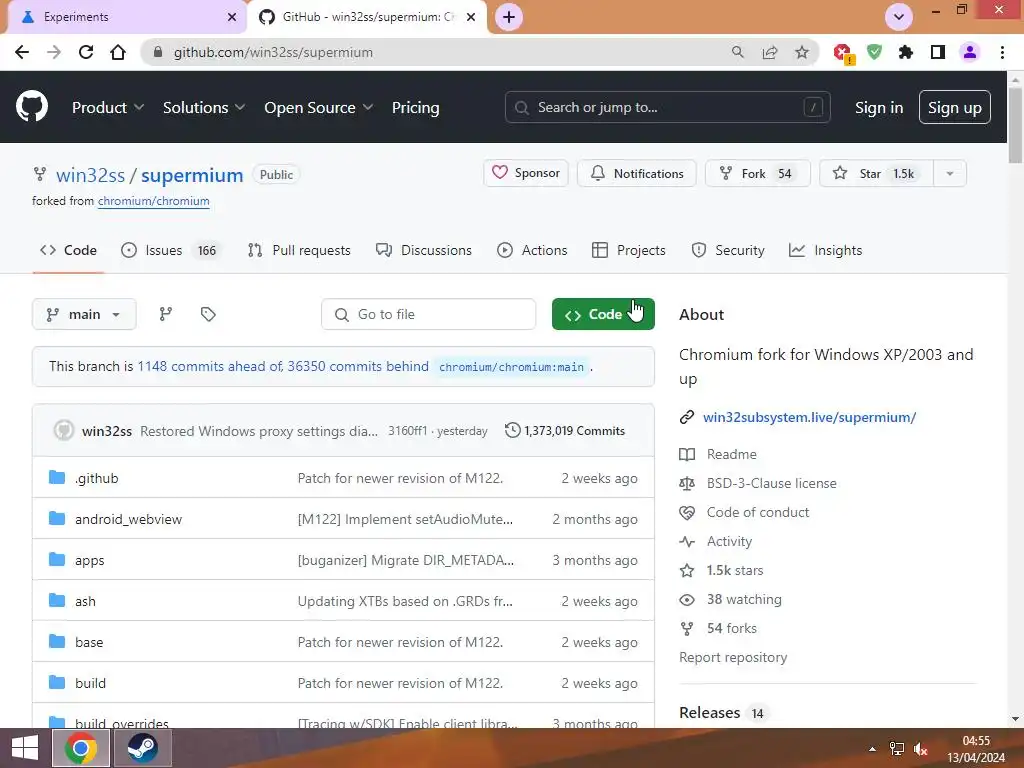Go back to the previous page
This screenshot has width=1024, height=768.
(22, 52)
